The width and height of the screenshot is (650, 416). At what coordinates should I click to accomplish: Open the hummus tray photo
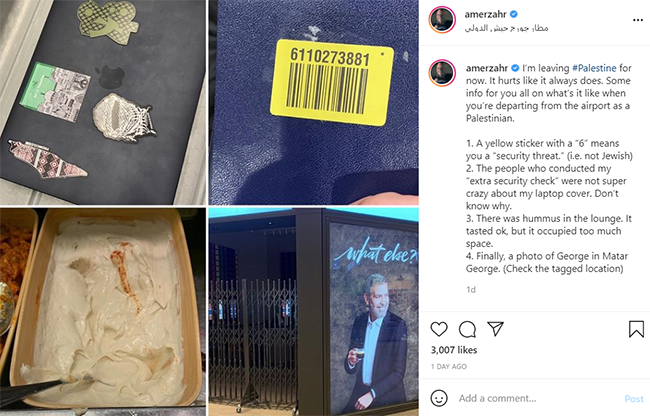click(x=103, y=312)
